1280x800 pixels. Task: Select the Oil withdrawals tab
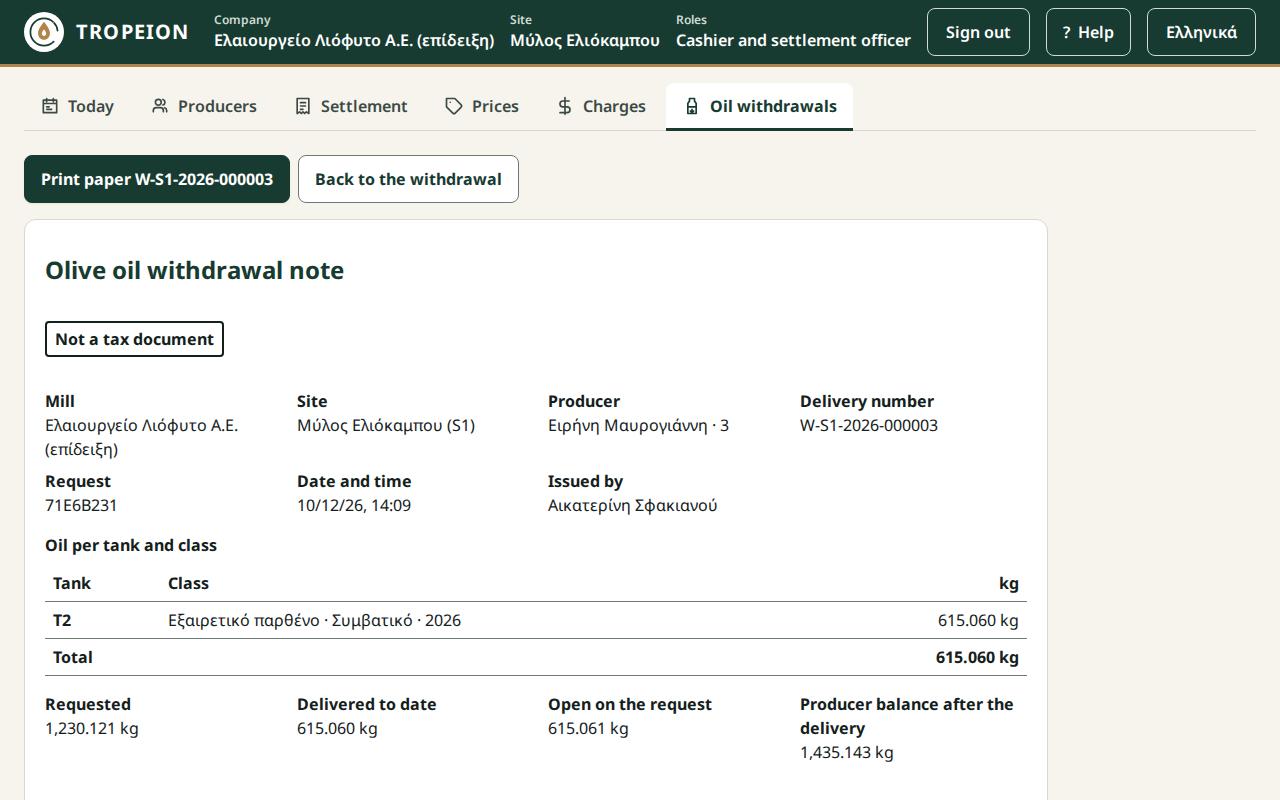tap(759, 106)
